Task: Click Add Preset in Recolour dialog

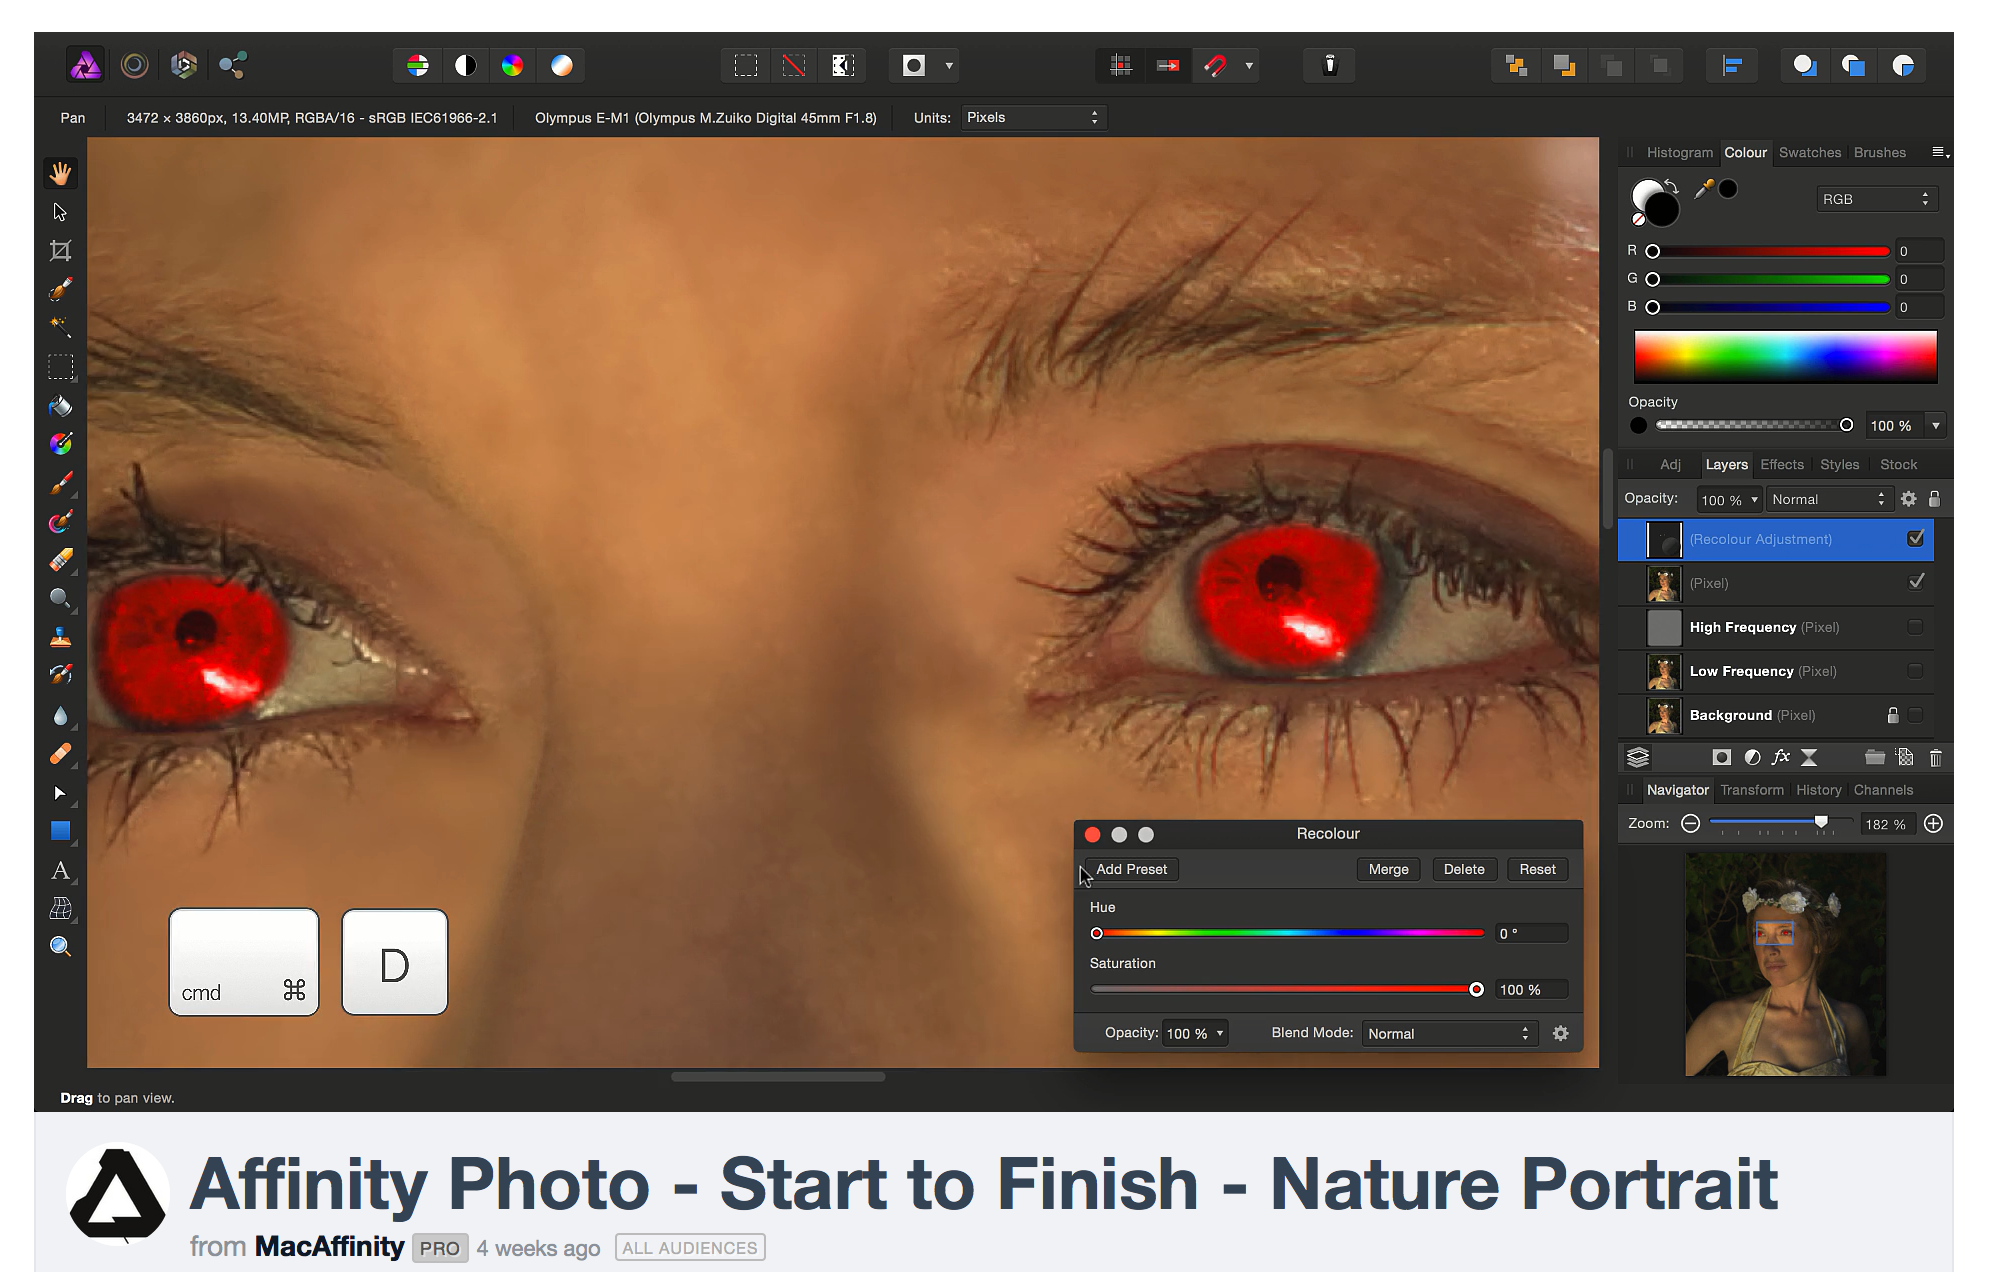Action: point(1131,869)
